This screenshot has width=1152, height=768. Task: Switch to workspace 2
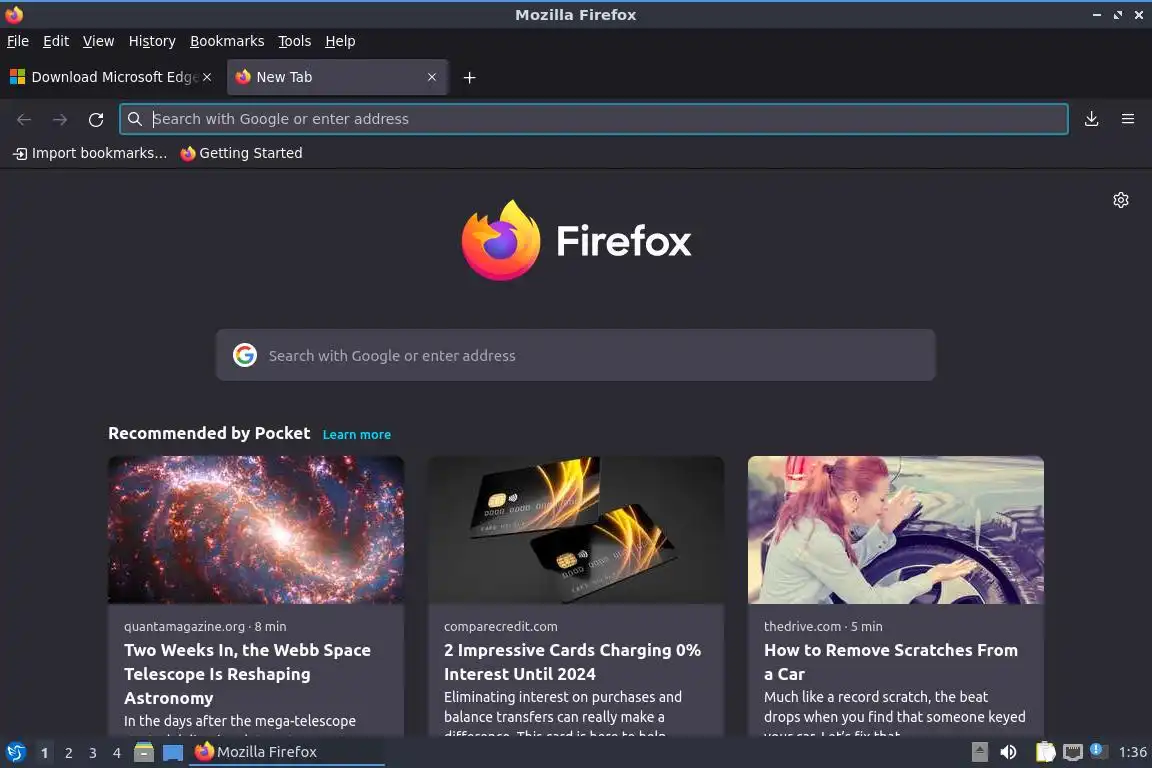[x=68, y=753]
